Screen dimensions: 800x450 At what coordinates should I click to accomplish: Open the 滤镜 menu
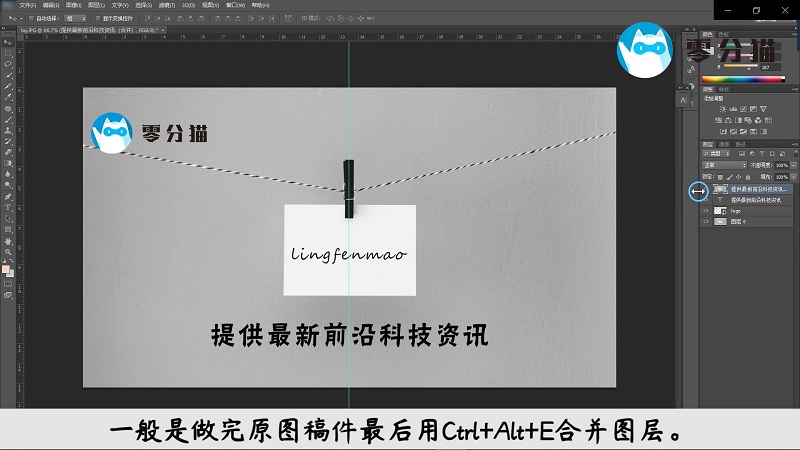coord(139,5)
